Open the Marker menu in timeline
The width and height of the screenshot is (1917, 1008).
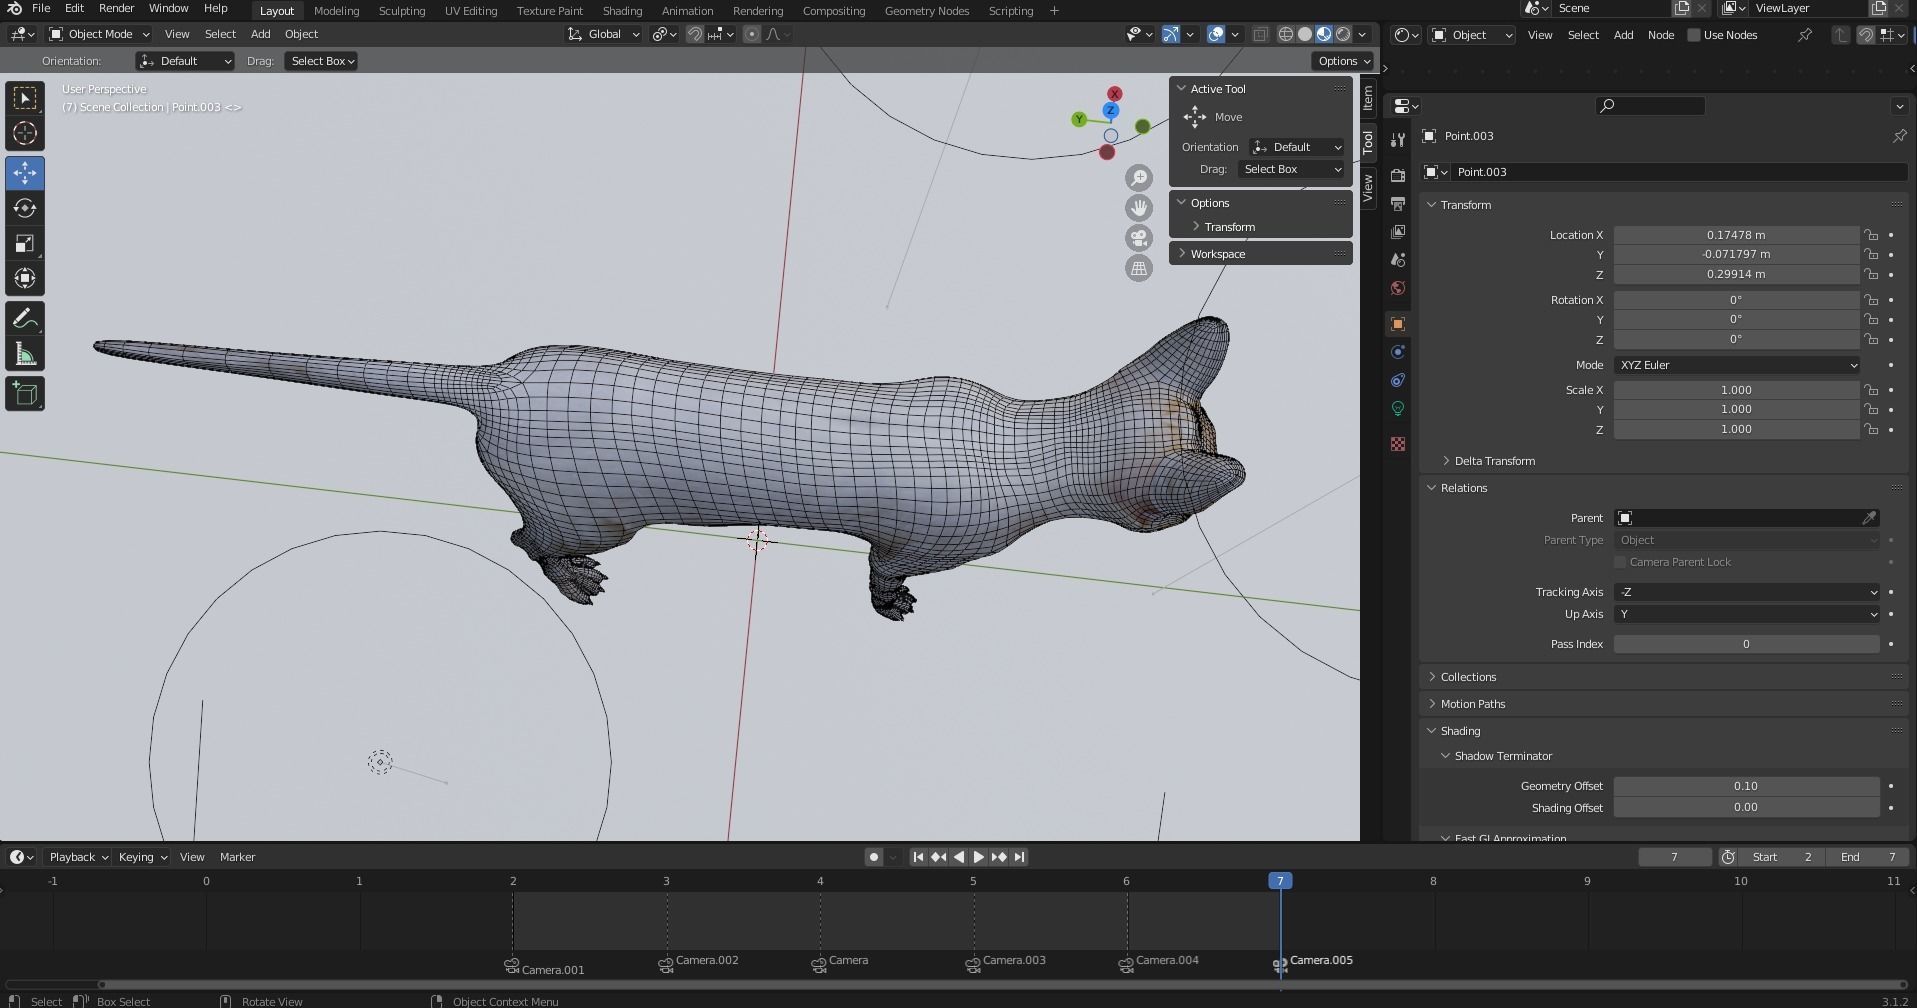click(237, 857)
